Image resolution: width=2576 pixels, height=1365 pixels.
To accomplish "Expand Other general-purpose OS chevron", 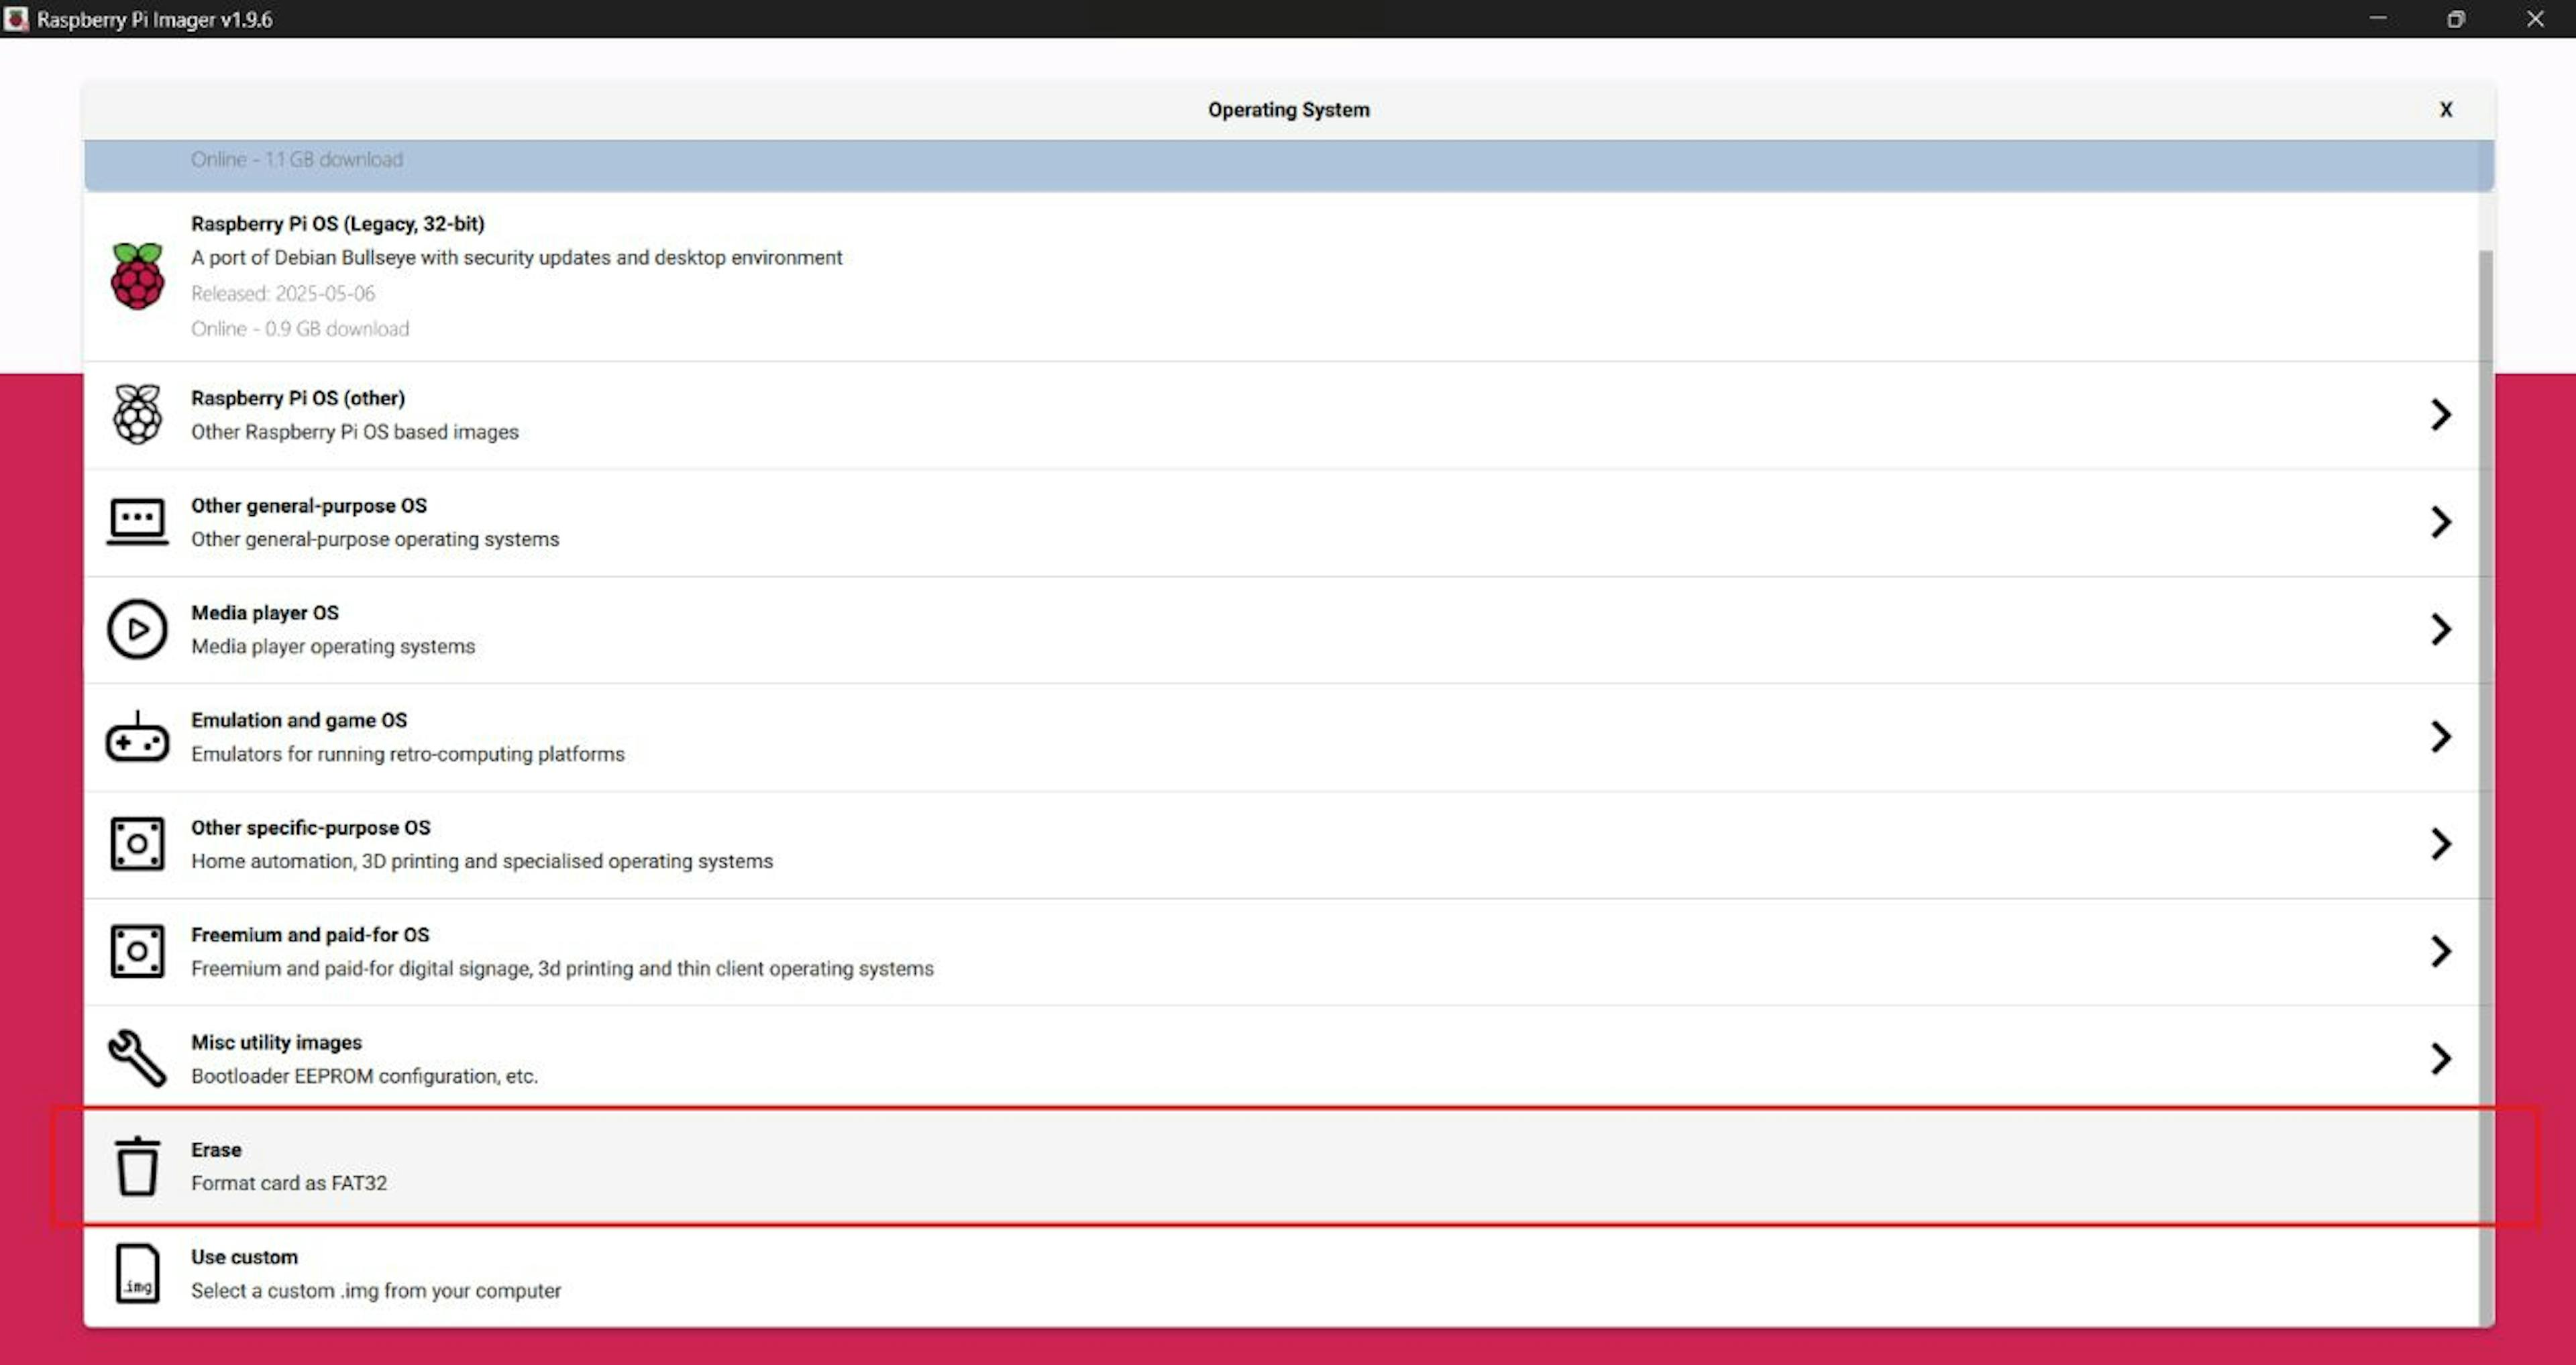I will (2441, 522).
